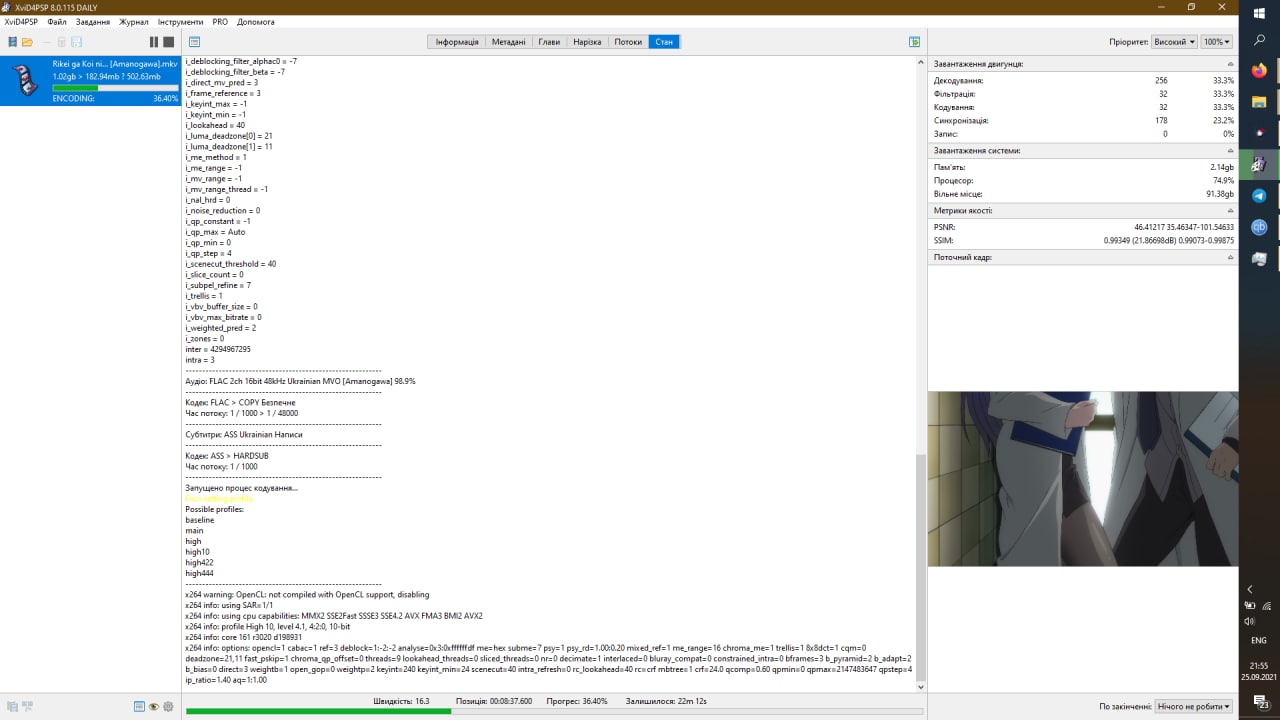This screenshot has width=1280, height=720.
Task: Switch to the Потоки tab
Action: click(x=628, y=42)
